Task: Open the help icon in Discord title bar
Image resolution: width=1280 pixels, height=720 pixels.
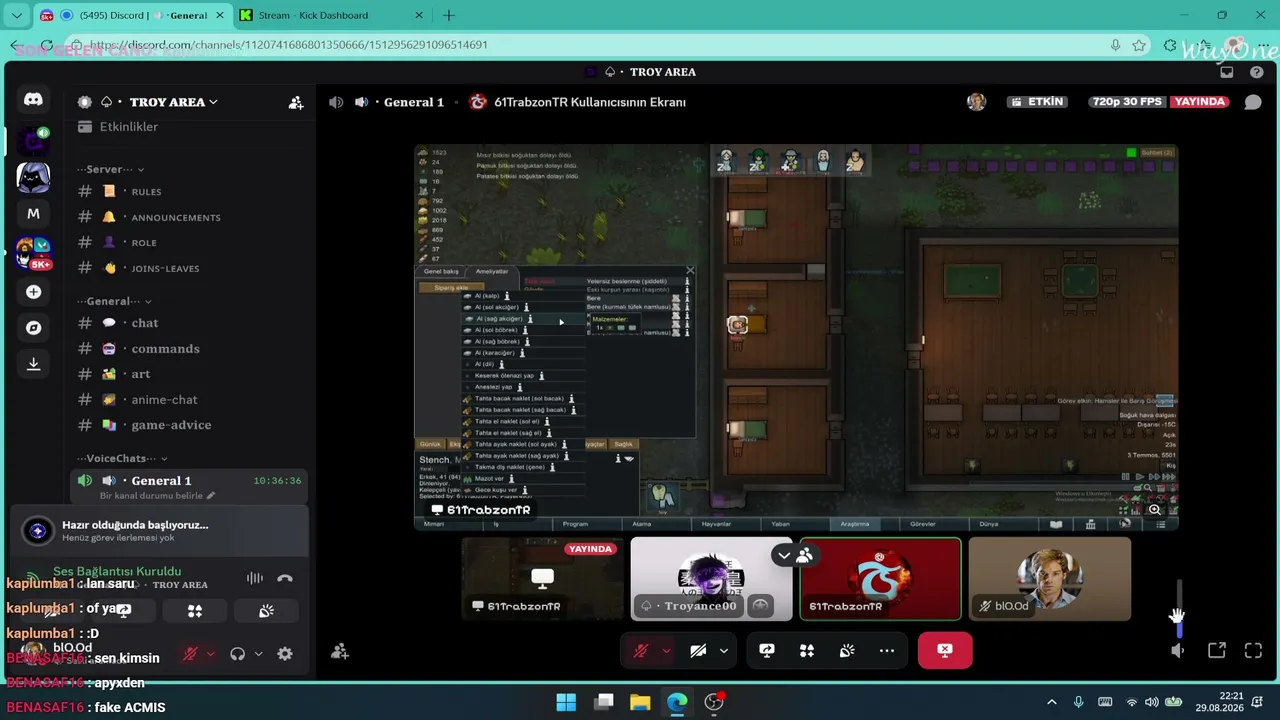Action: 1256,72
